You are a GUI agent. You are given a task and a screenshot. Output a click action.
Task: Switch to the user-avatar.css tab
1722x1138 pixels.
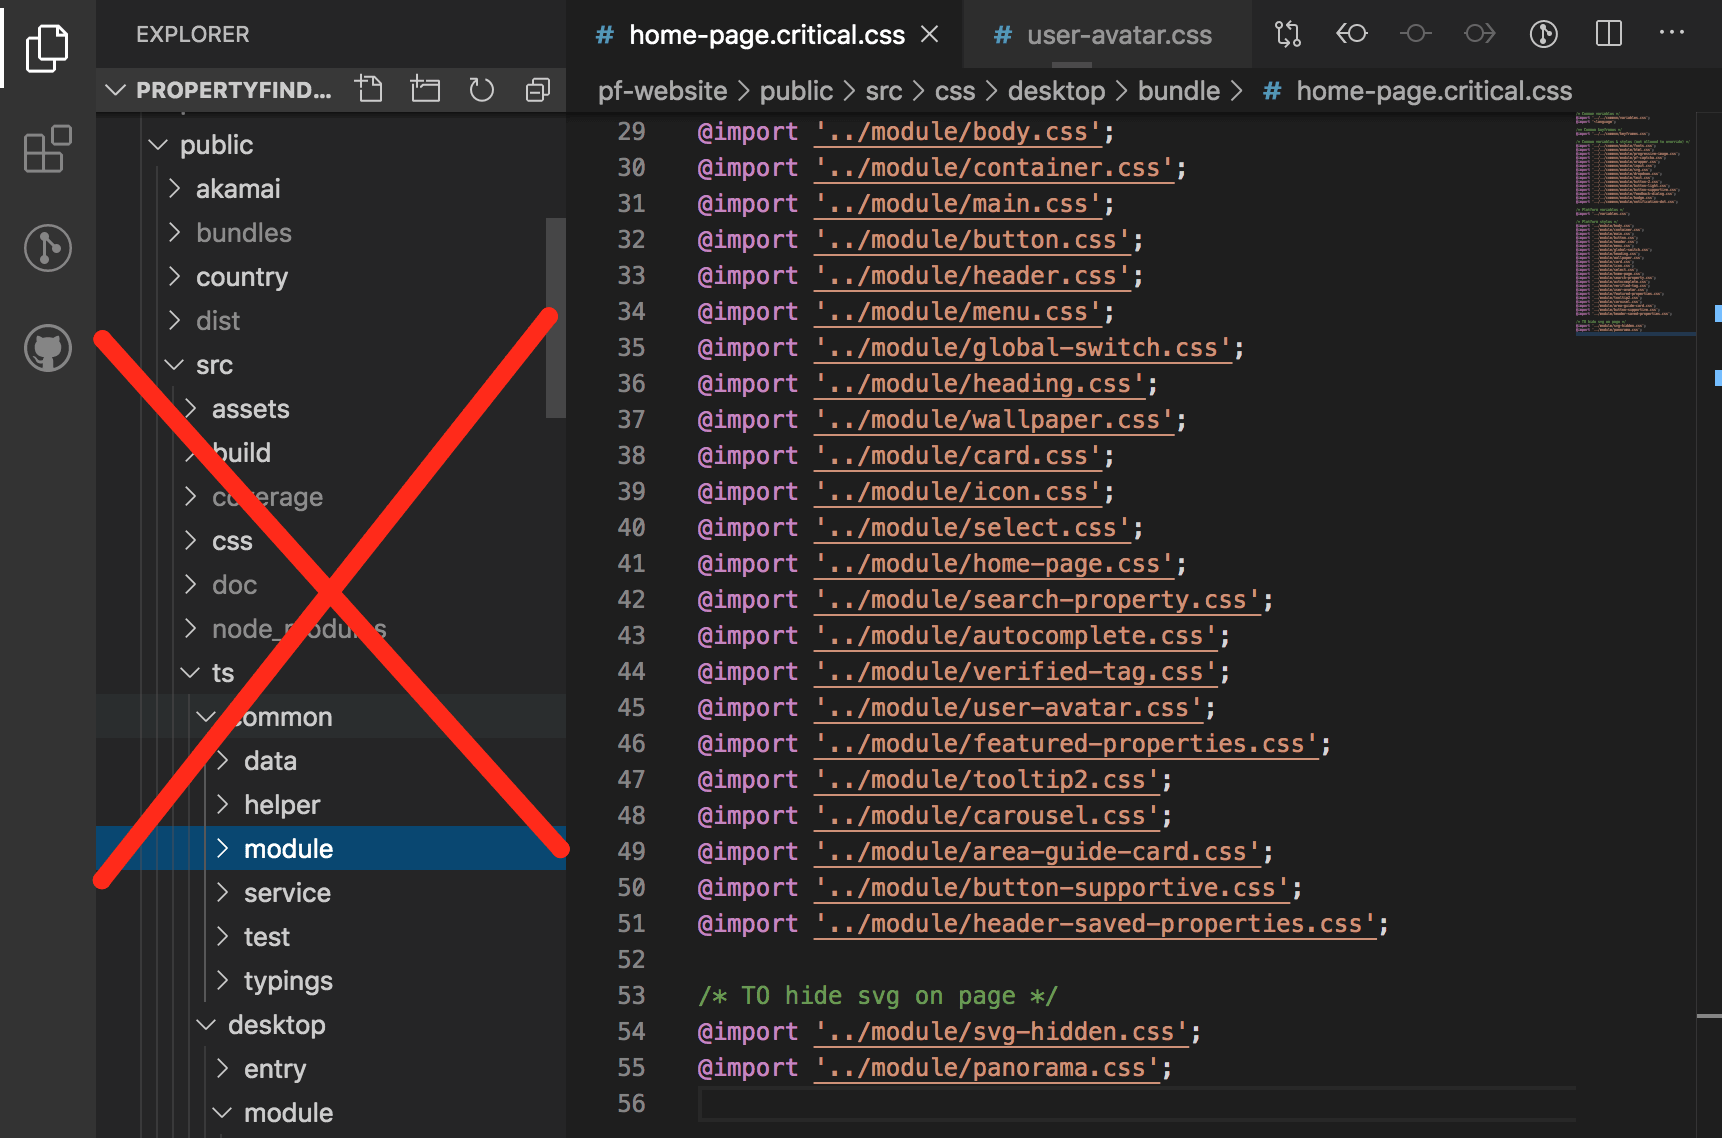click(x=1118, y=35)
